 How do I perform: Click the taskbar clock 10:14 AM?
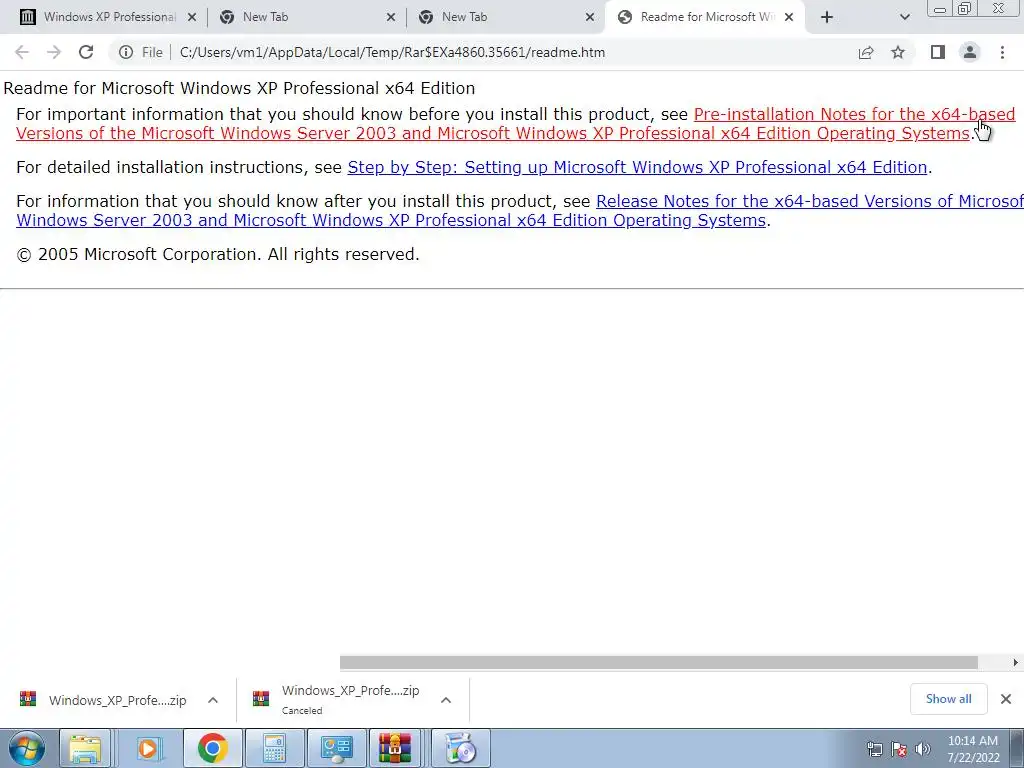point(973,749)
